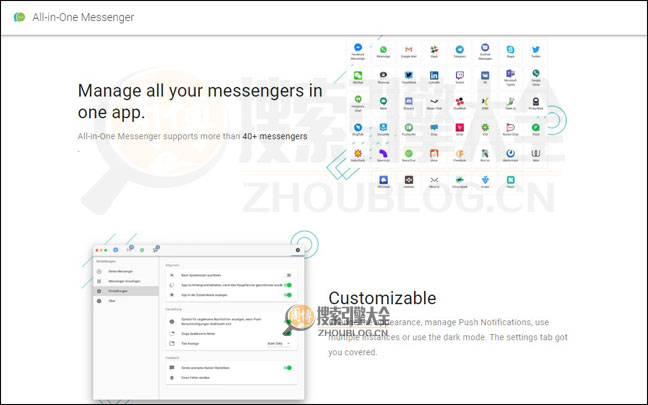The height and width of the screenshot is (405, 648).
Task: Choose the Slack icon
Action: [x=434, y=50]
